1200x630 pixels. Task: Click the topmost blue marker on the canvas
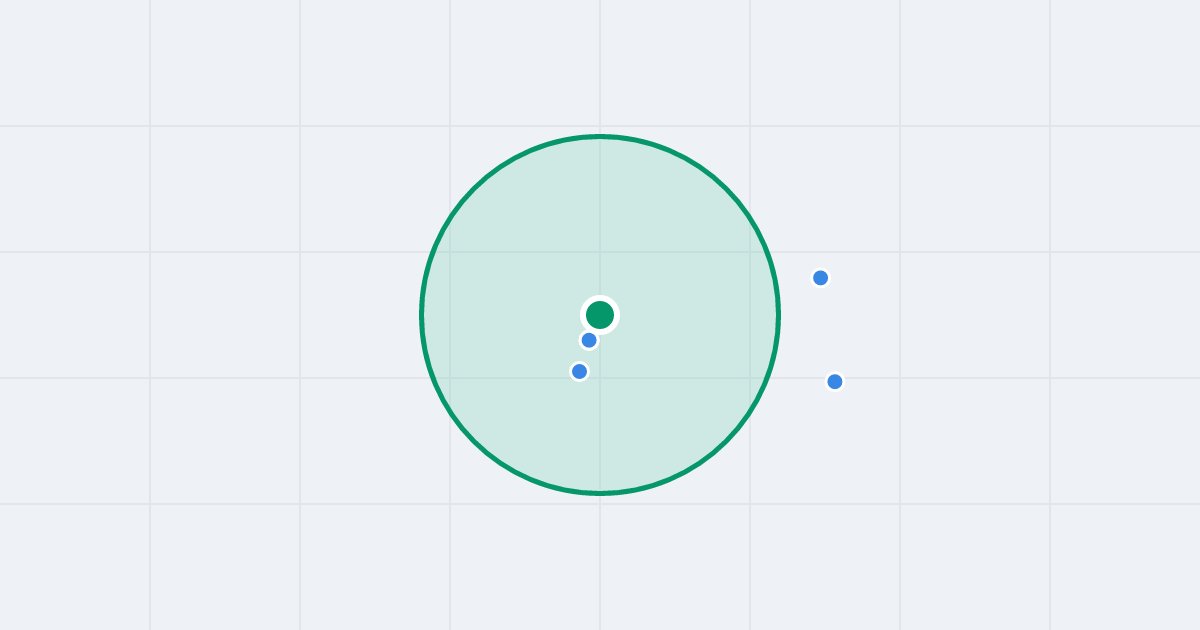pyautogui.click(x=820, y=278)
